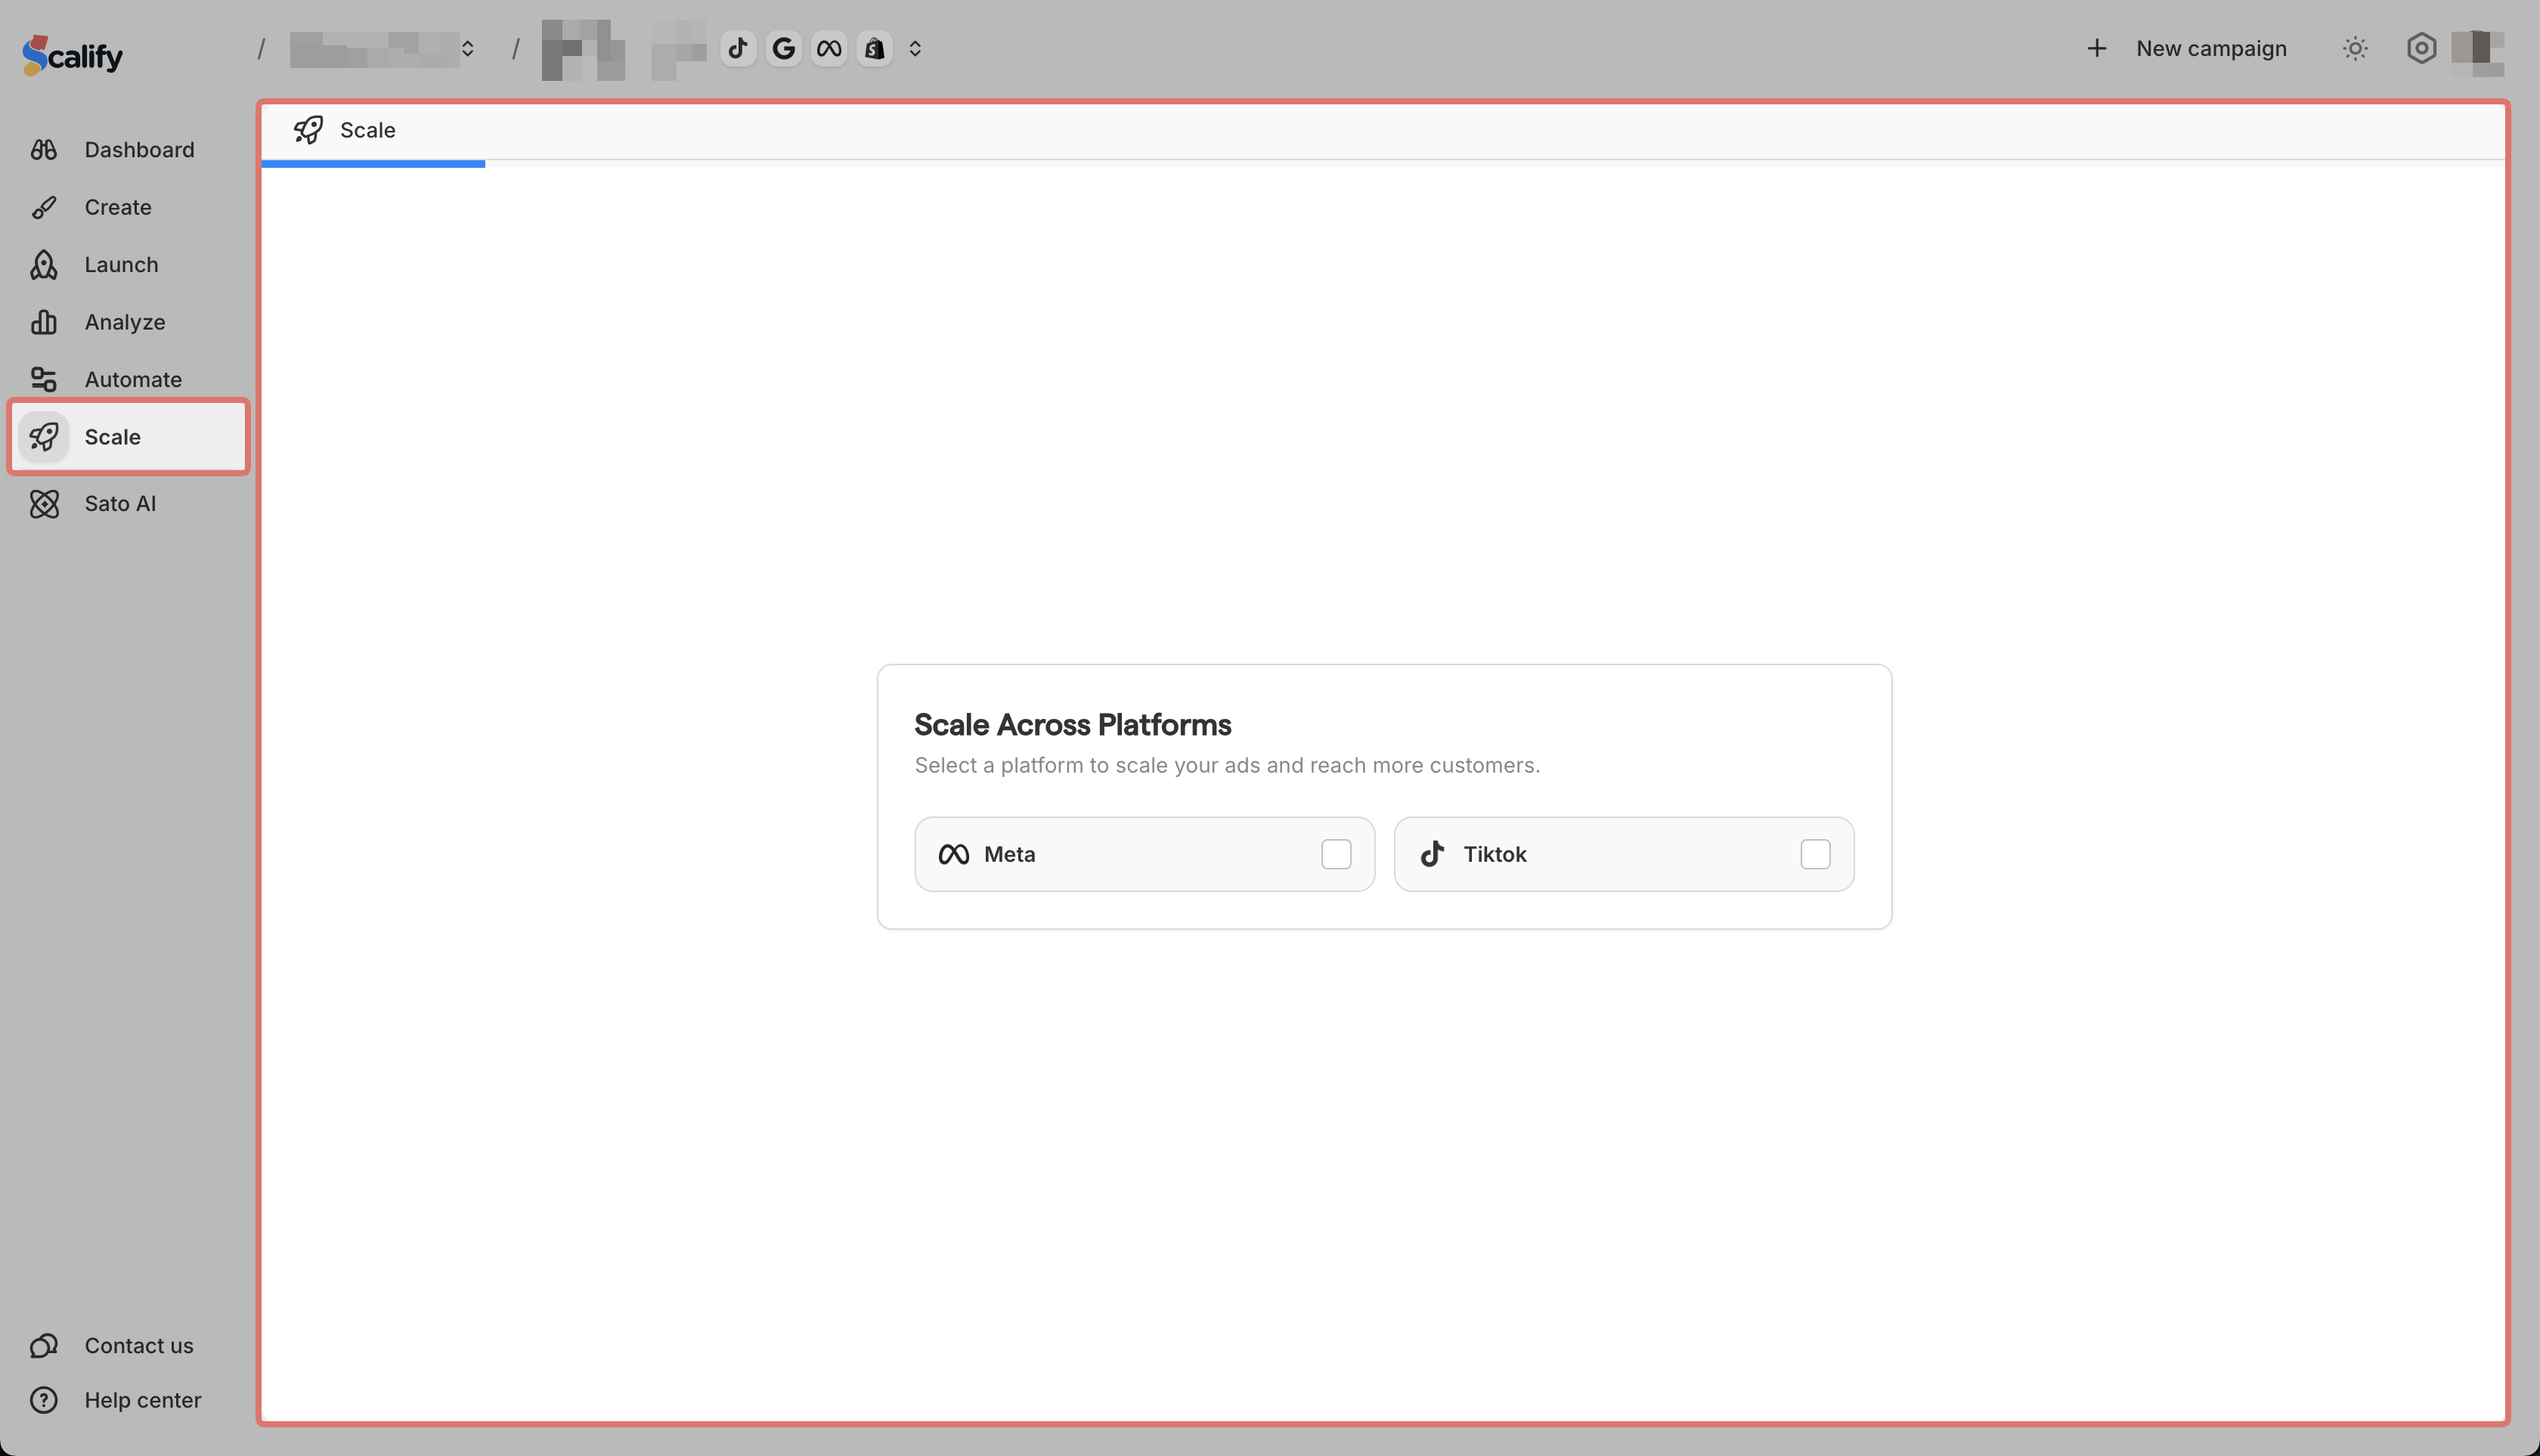
Task: Open the user avatar in top right
Action: [x=2478, y=50]
